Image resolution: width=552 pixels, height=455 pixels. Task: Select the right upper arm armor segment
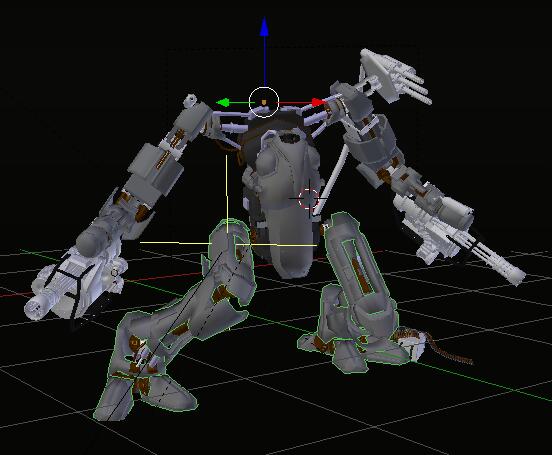[x=374, y=147]
